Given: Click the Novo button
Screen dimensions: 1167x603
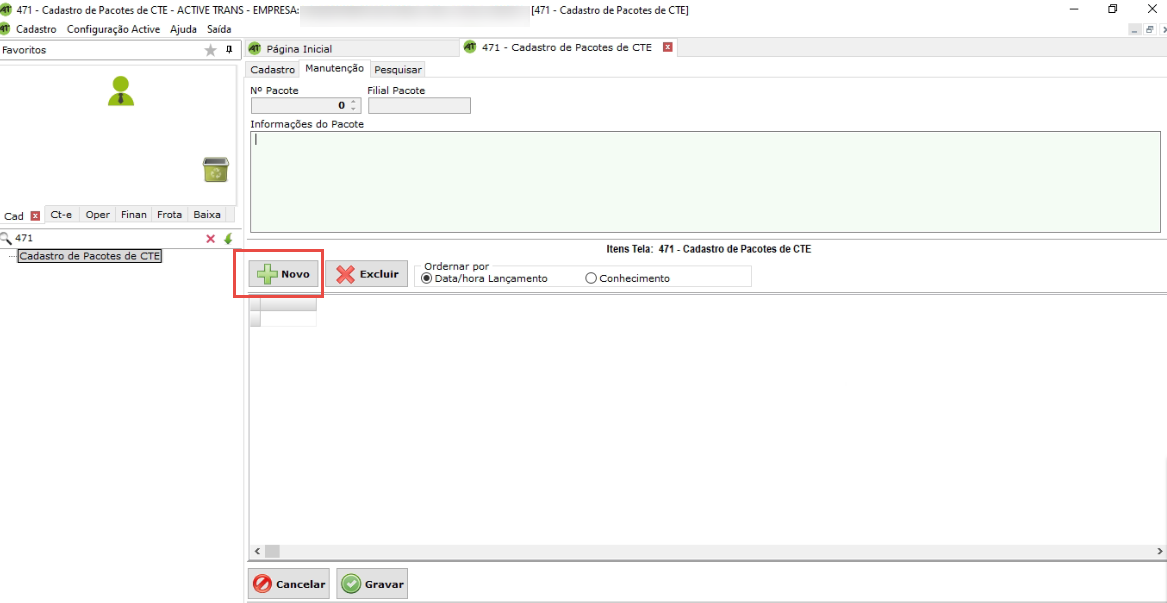Looking at the screenshot, I should tap(284, 274).
